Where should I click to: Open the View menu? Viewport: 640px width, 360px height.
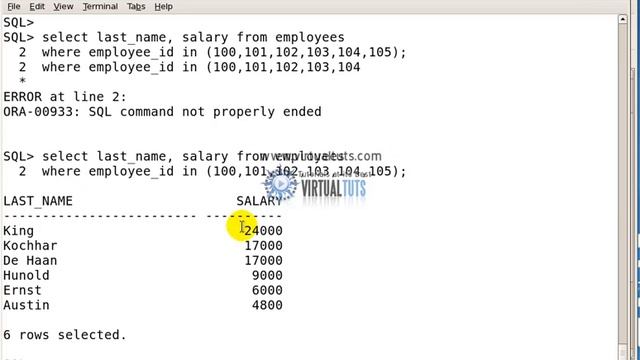coord(63,7)
